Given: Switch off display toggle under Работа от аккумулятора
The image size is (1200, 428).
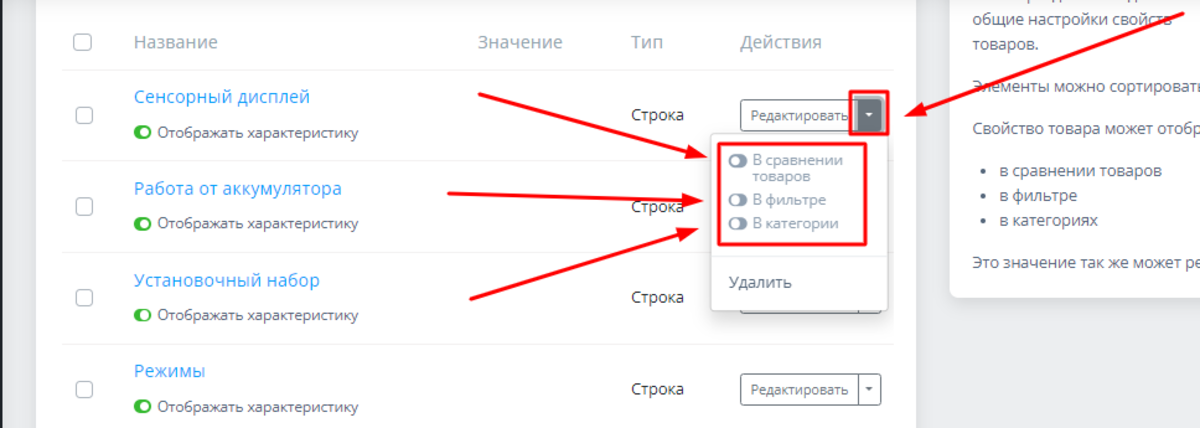Looking at the screenshot, I should pyautogui.click(x=143, y=224).
